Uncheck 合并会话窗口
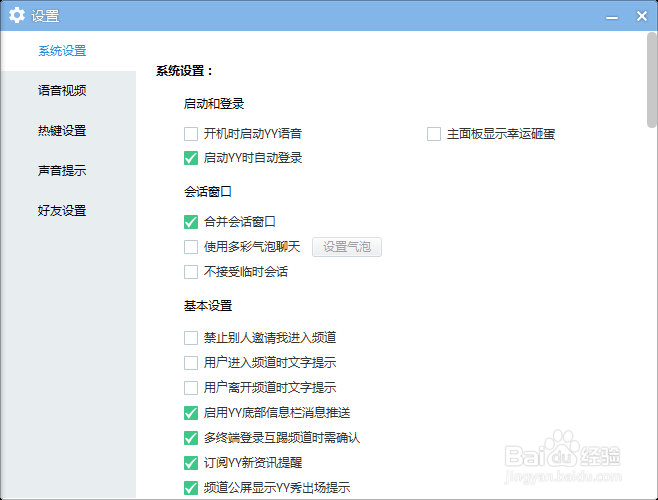Image resolution: width=658 pixels, height=500 pixels. [x=191, y=222]
